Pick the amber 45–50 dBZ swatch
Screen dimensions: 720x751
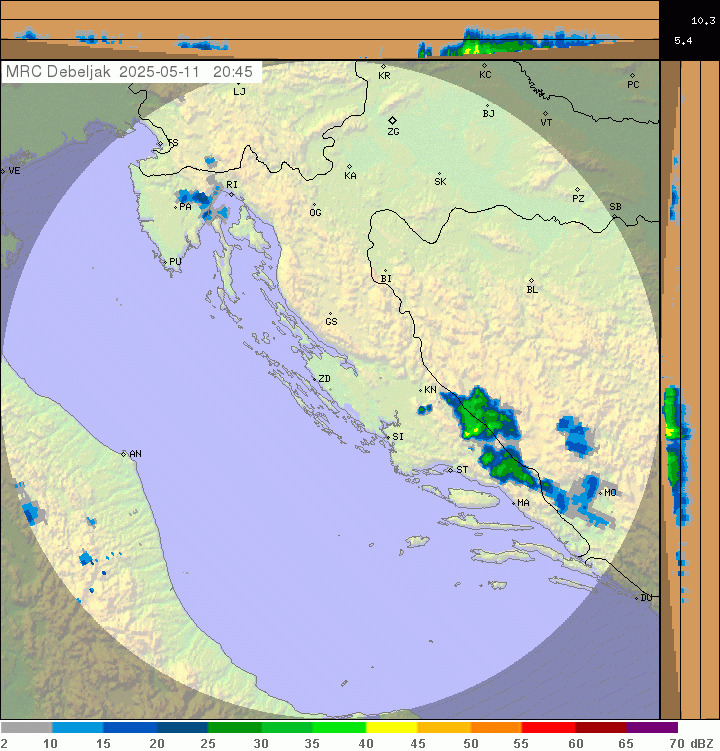[x=444, y=728]
